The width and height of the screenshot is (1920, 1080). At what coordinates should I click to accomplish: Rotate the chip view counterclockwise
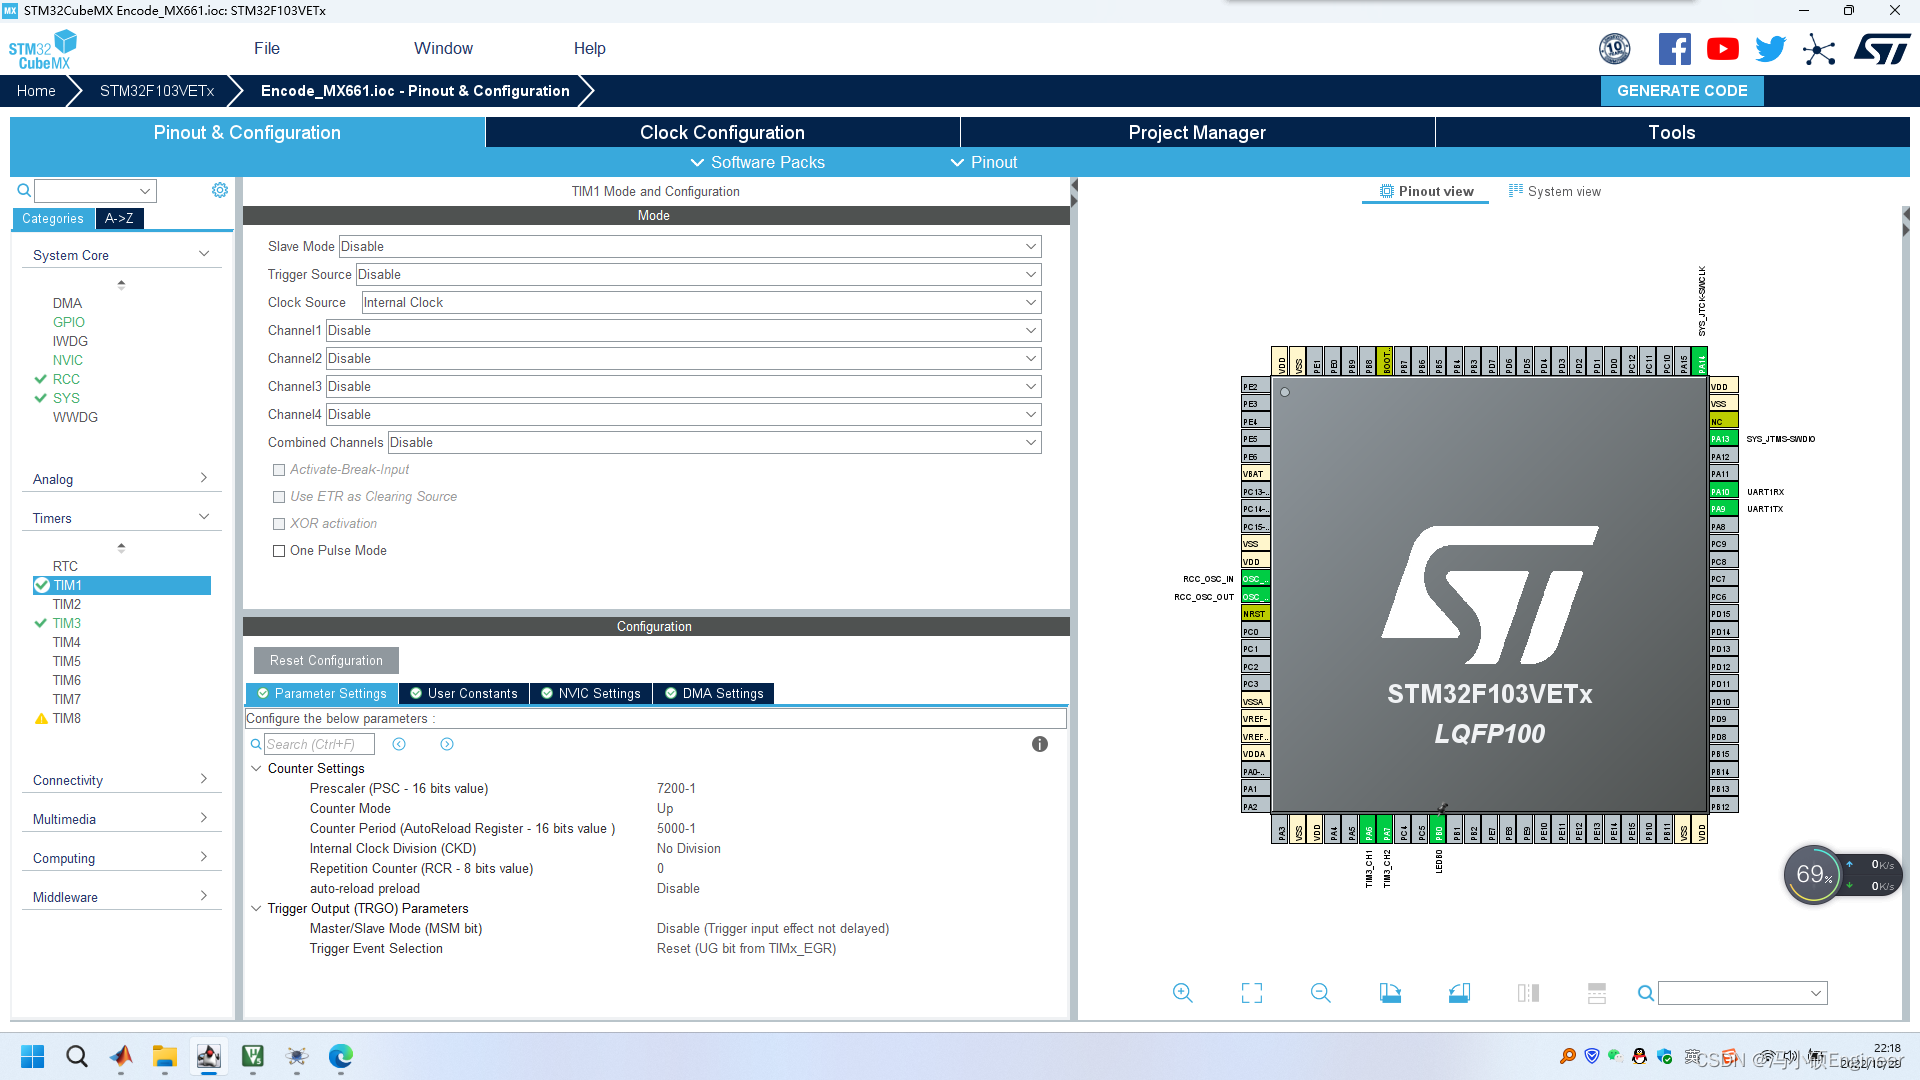pyautogui.click(x=1458, y=993)
